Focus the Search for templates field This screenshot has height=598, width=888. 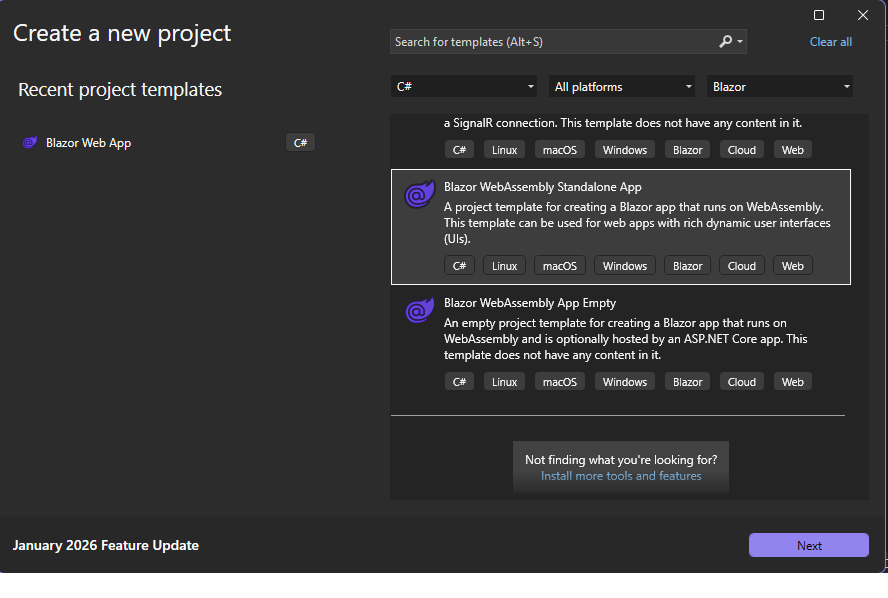coord(550,42)
